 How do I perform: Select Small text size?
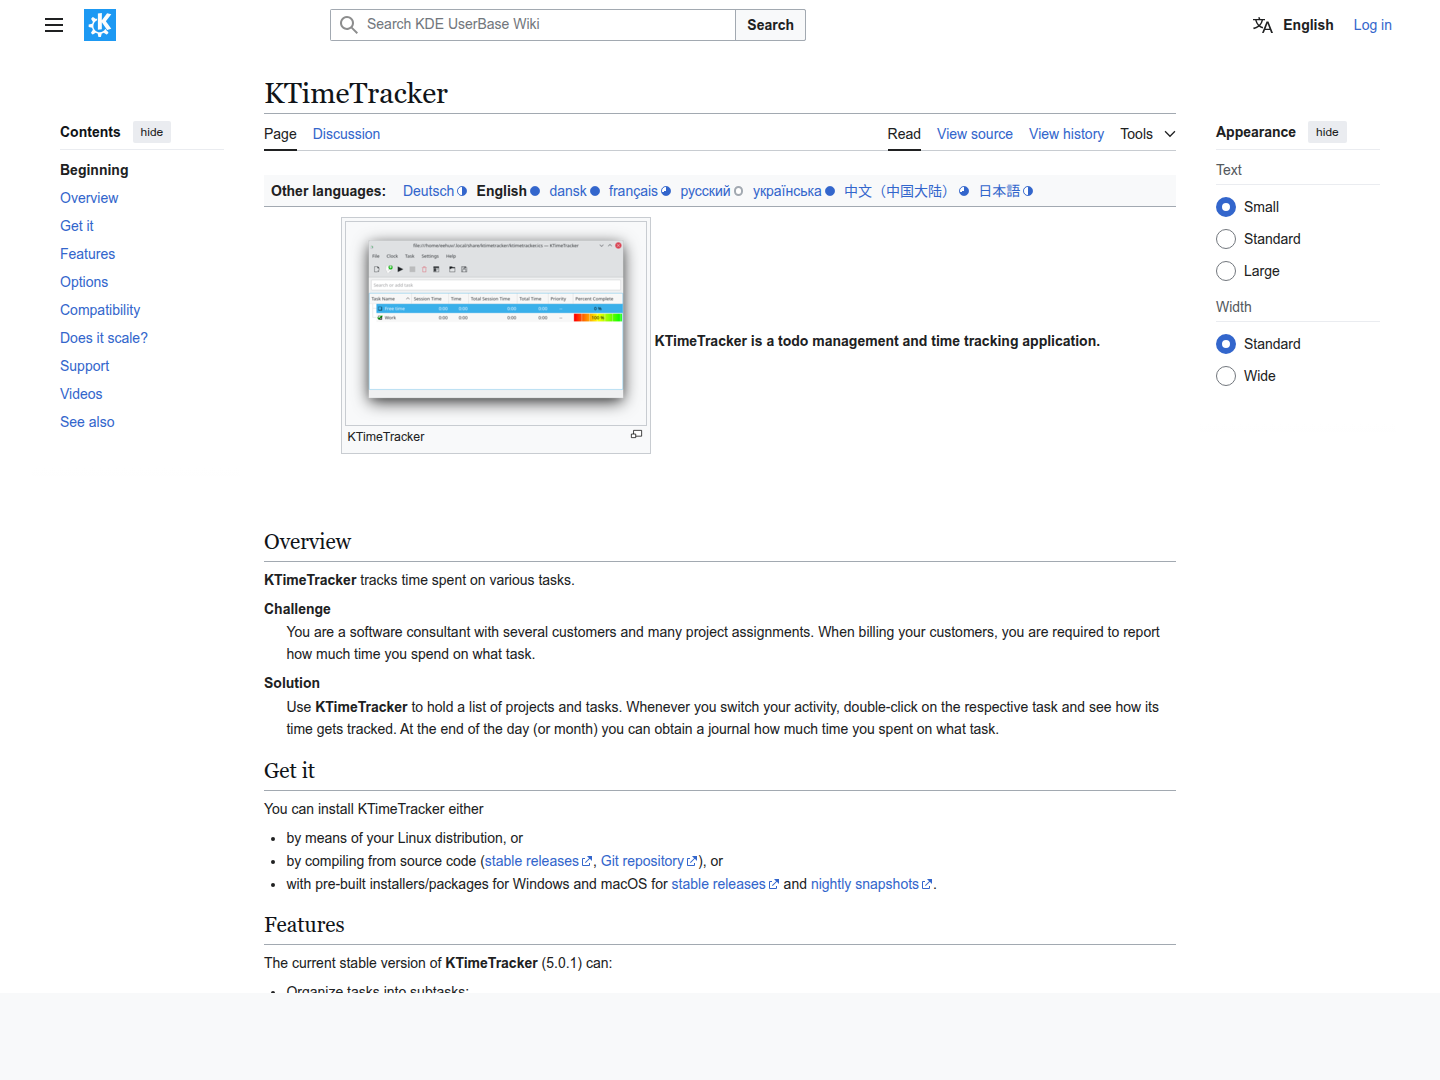pos(1226,207)
